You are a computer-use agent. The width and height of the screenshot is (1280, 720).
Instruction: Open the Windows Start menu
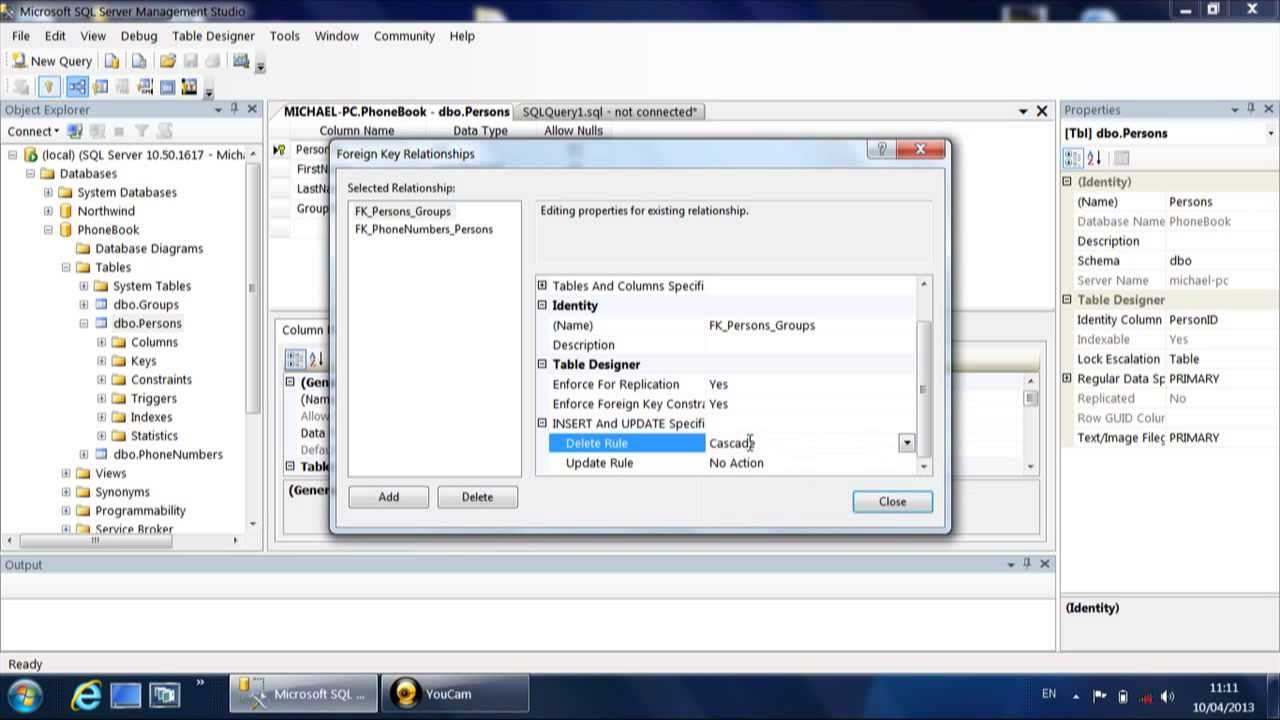[24, 694]
